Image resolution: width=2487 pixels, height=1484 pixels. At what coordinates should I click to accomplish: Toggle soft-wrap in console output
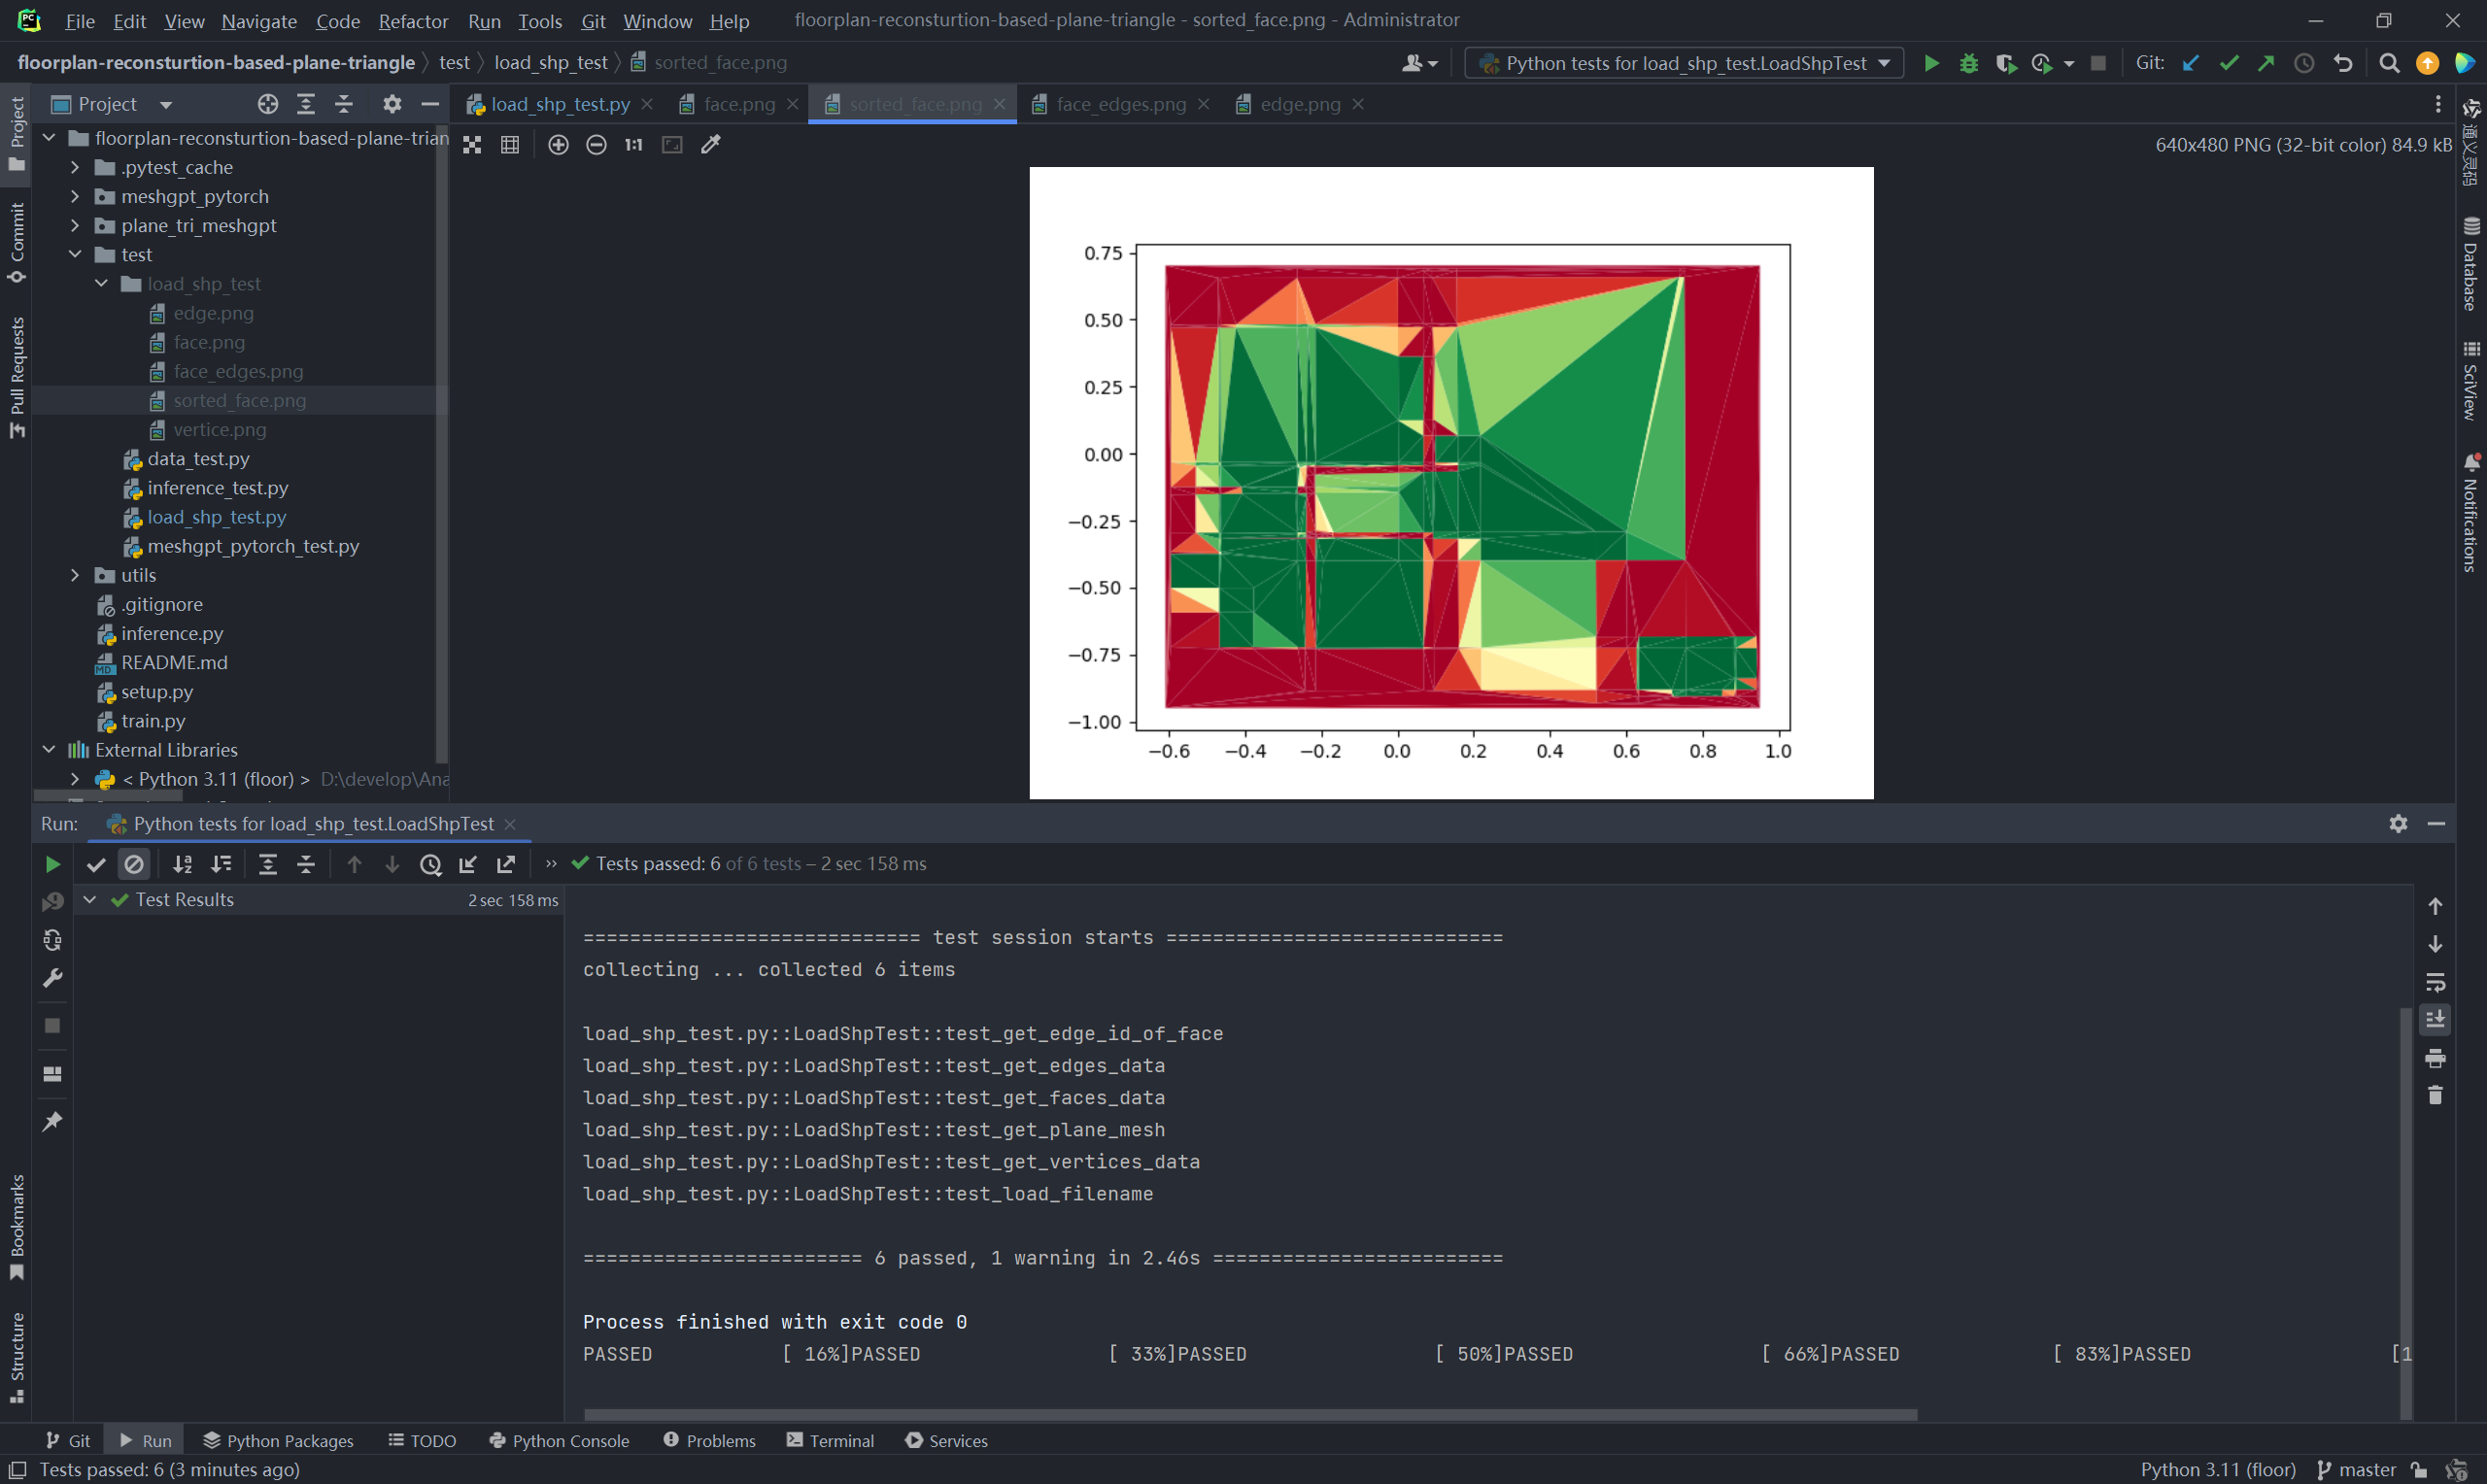pyautogui.click(x=2435, y=982)
